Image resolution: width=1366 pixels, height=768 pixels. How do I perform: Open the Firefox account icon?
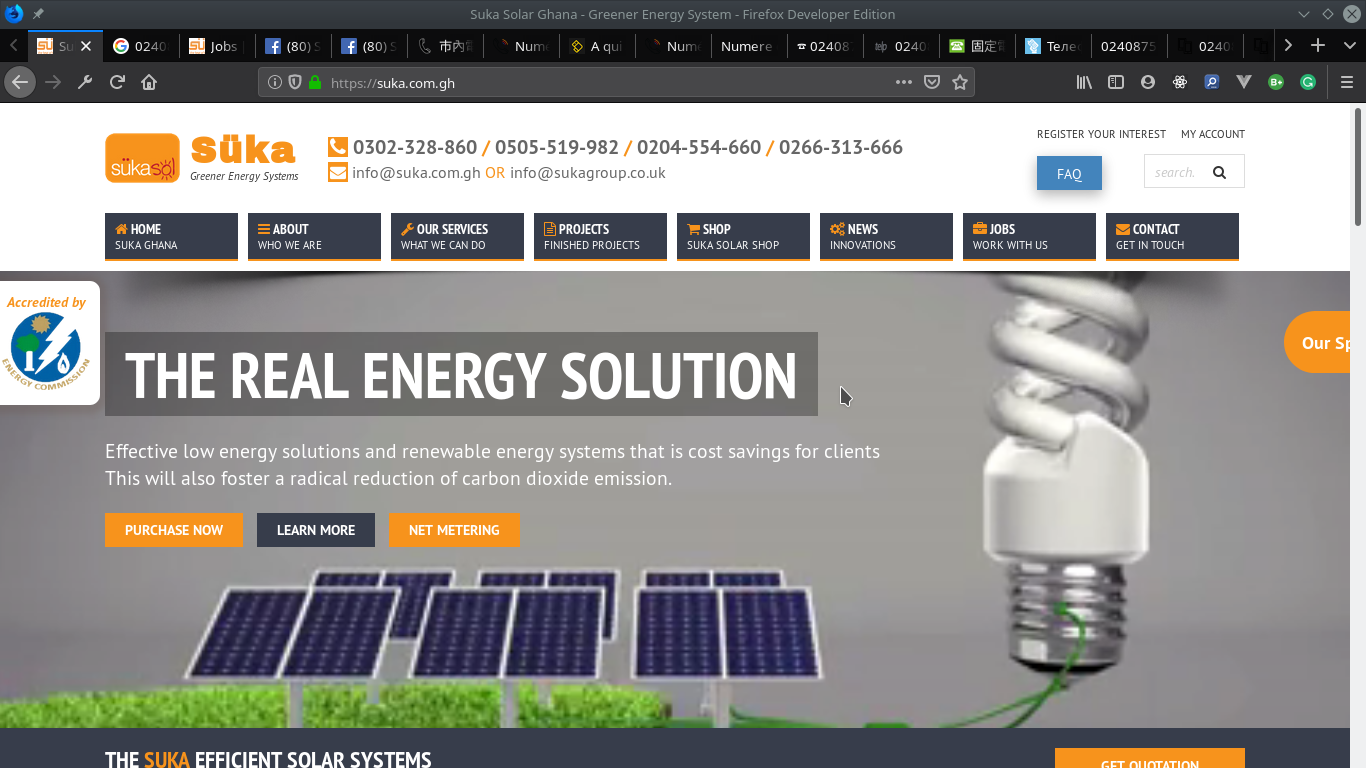(1148, 82)
